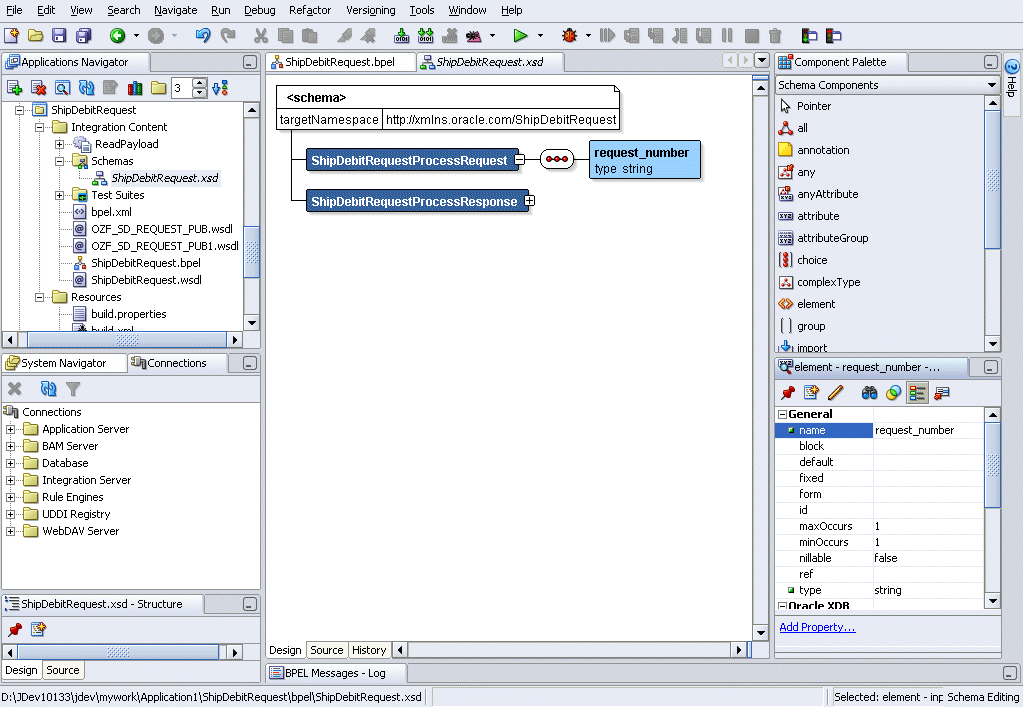The width and height of the screenshot is (1023, 707).
Task: Select the choice schema component
Action: pos(812,260)
